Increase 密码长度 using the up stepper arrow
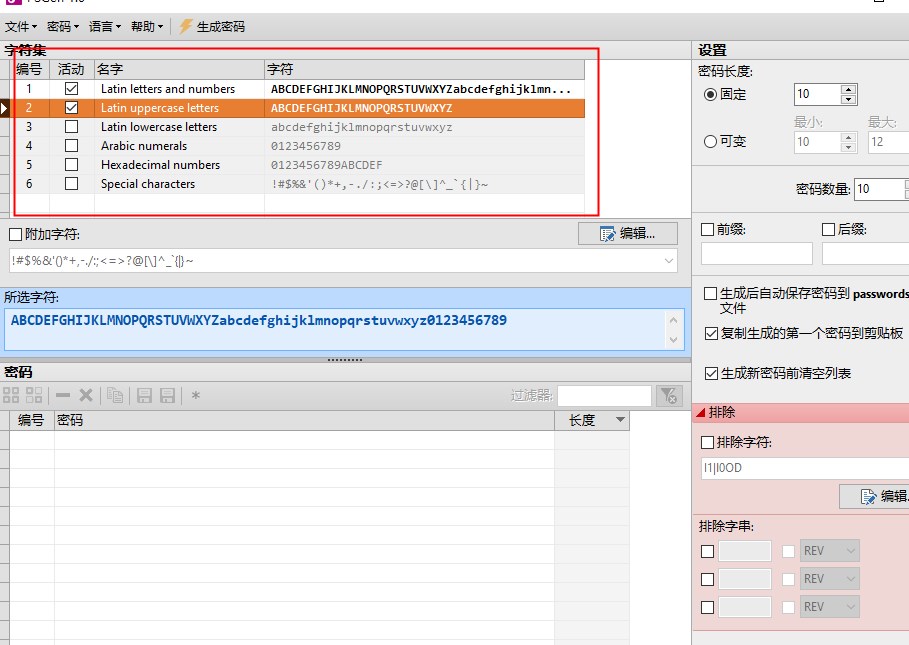This screenshot has width=909, height=645. [849, 89]
